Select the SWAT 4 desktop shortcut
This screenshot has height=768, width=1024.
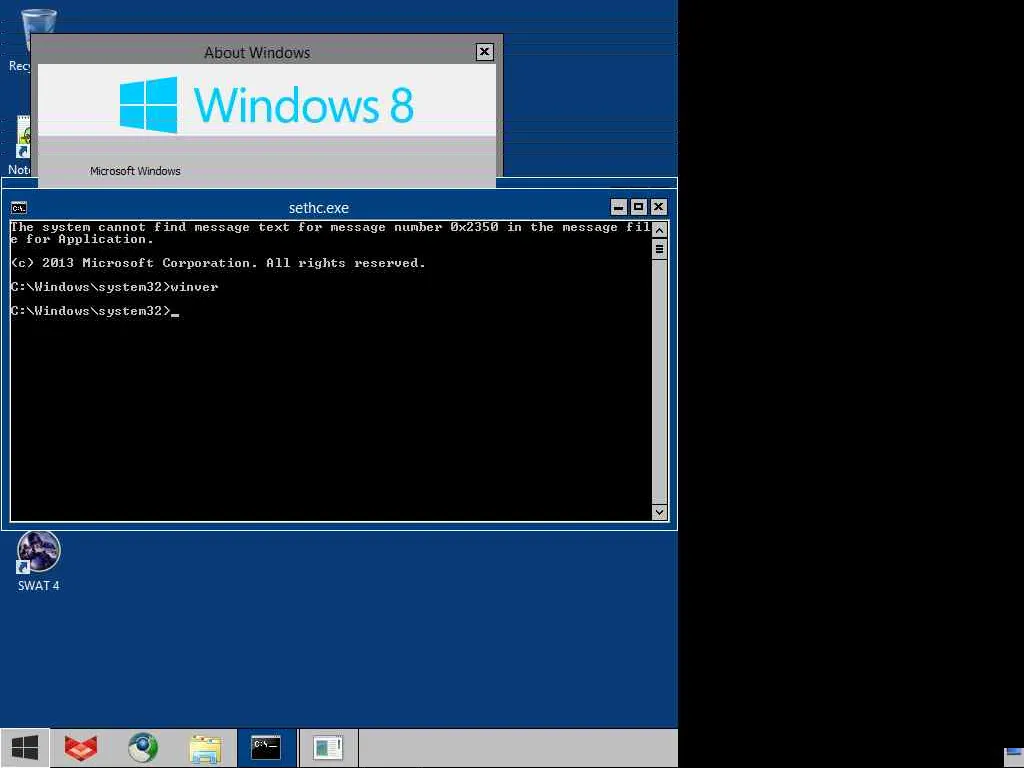(39, 562)
